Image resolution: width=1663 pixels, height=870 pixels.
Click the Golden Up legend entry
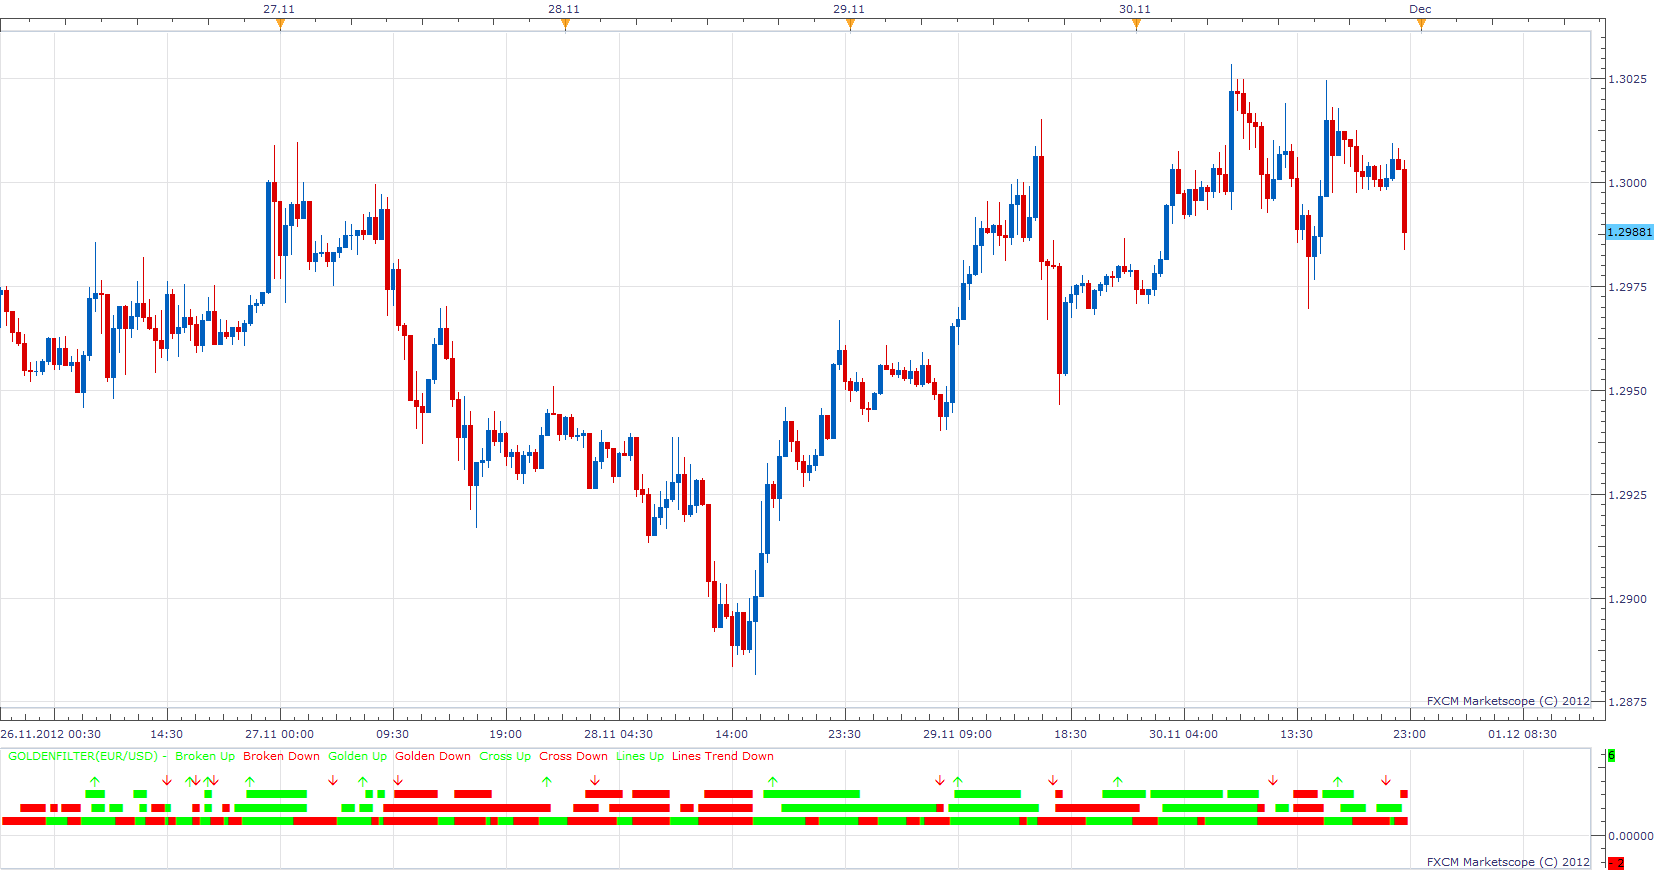click(x=357, y=756)
